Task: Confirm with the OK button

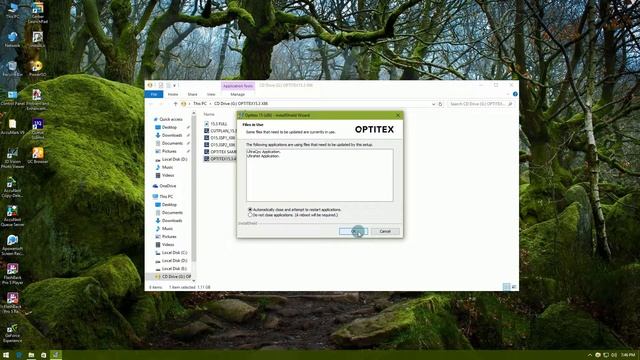Action: 353,231
